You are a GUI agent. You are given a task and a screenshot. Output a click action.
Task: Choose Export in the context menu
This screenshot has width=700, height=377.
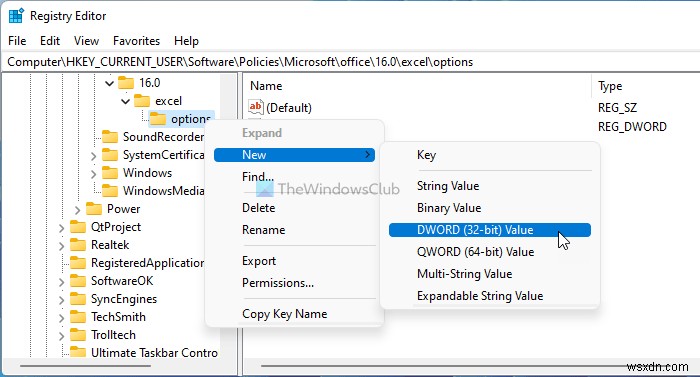click(x=294, y=261)
